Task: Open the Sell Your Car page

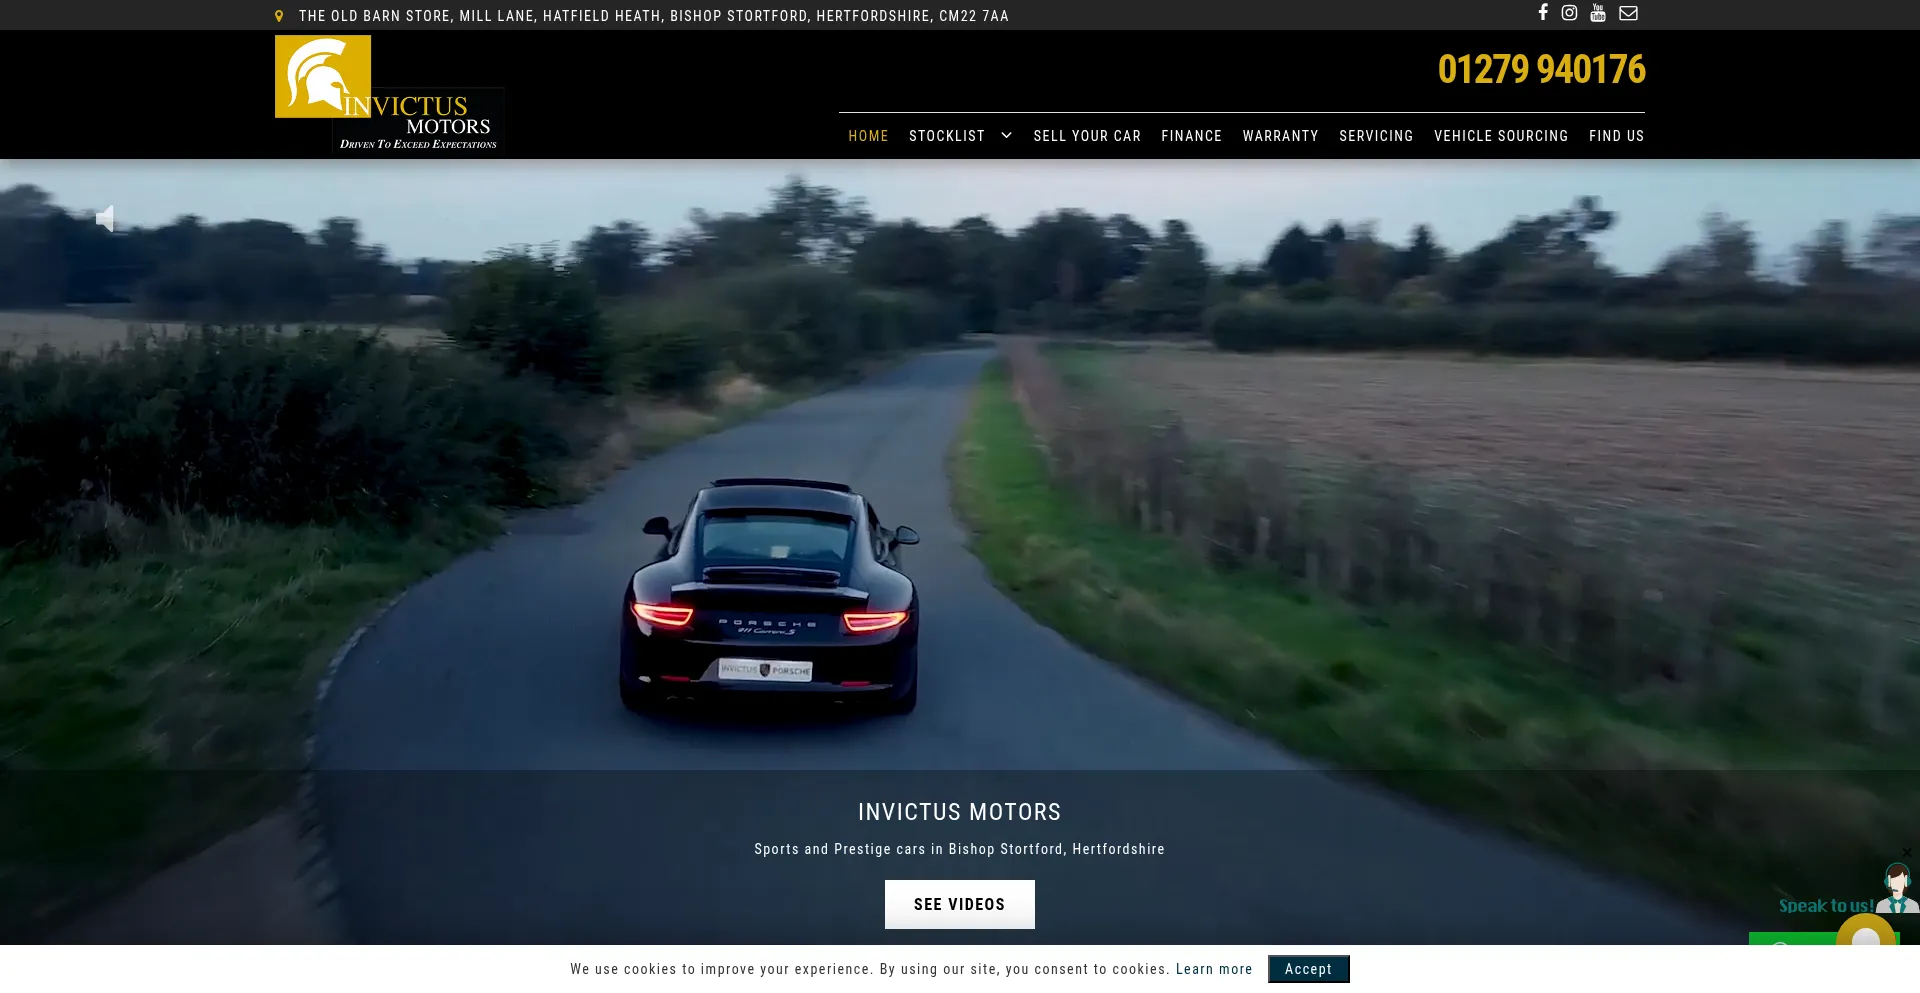Action: (x=1086, y=136)
